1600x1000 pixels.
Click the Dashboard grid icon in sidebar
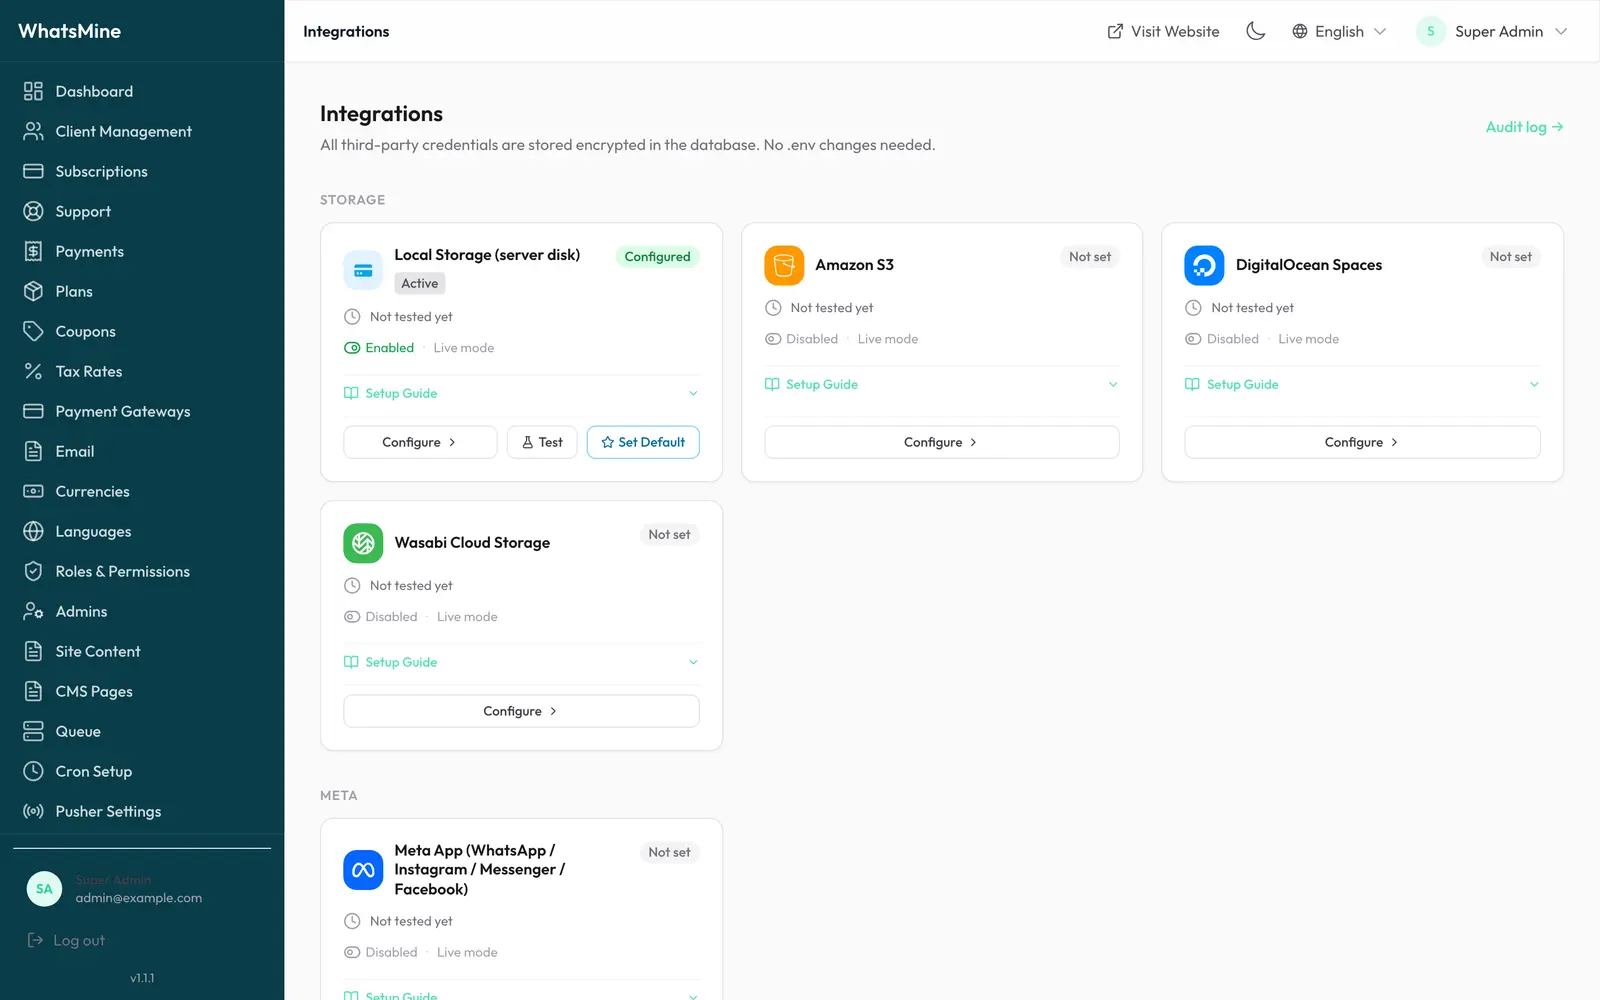point(33,91)
